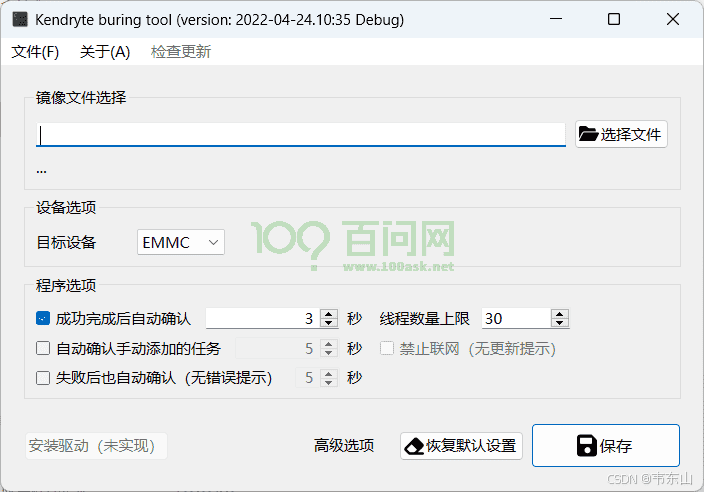Click the 检查更新 menu item

click(x=180, y=52)
